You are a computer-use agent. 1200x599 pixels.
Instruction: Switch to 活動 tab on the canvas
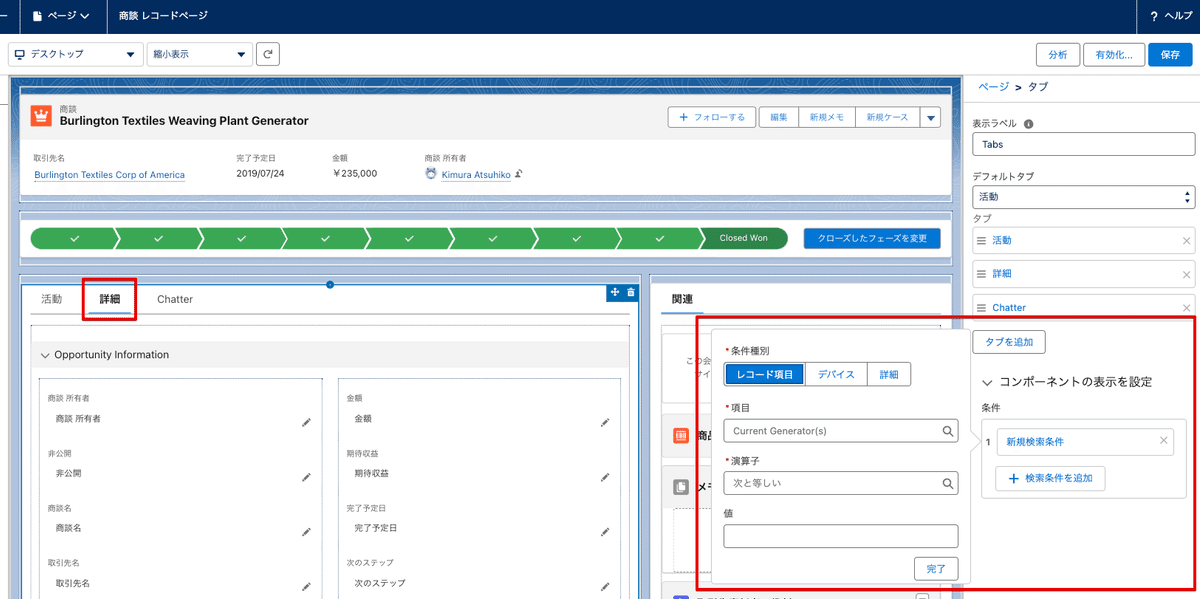tap(52, 299)
